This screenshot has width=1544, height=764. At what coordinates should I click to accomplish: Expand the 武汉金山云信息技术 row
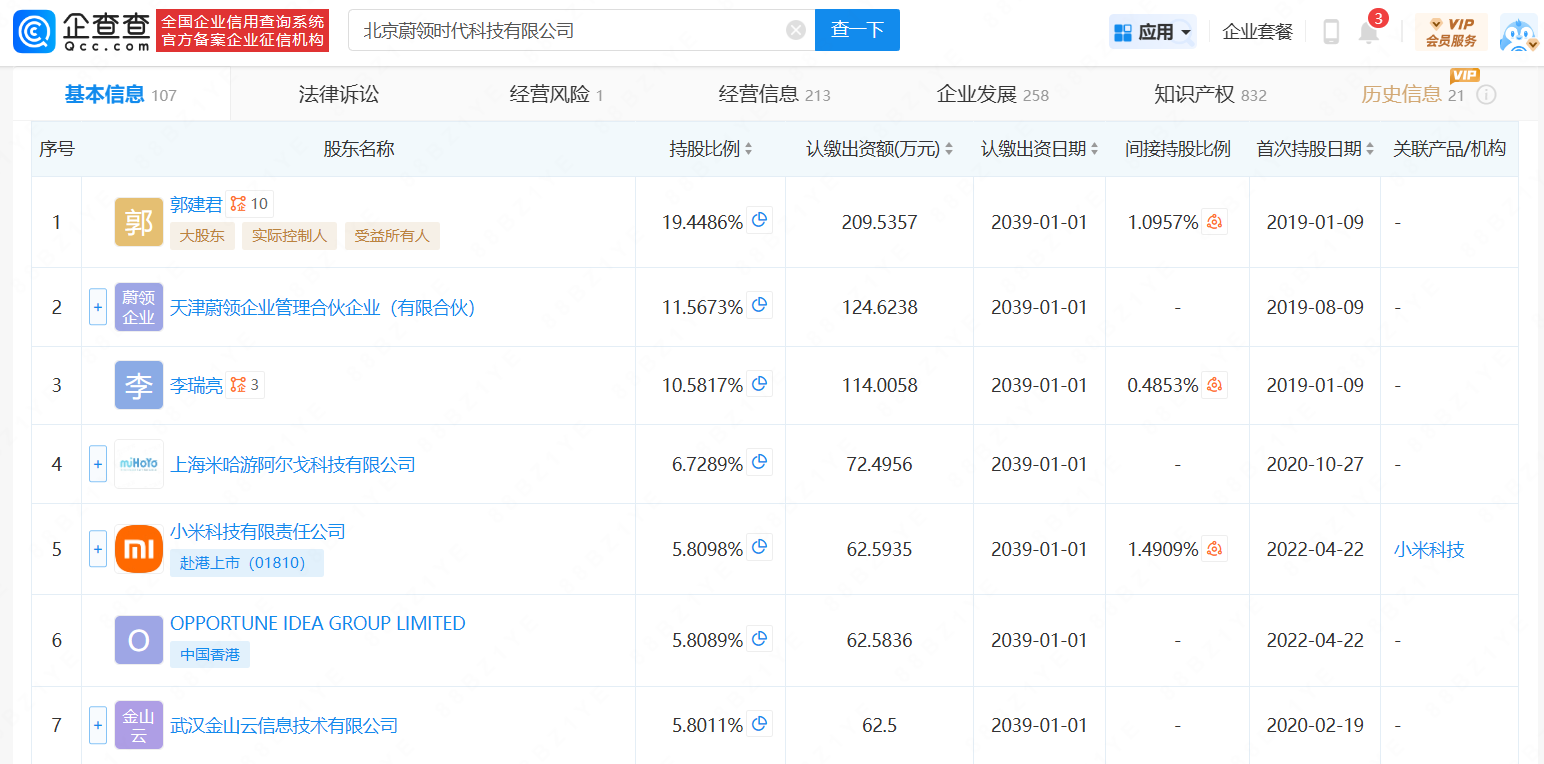98,725
